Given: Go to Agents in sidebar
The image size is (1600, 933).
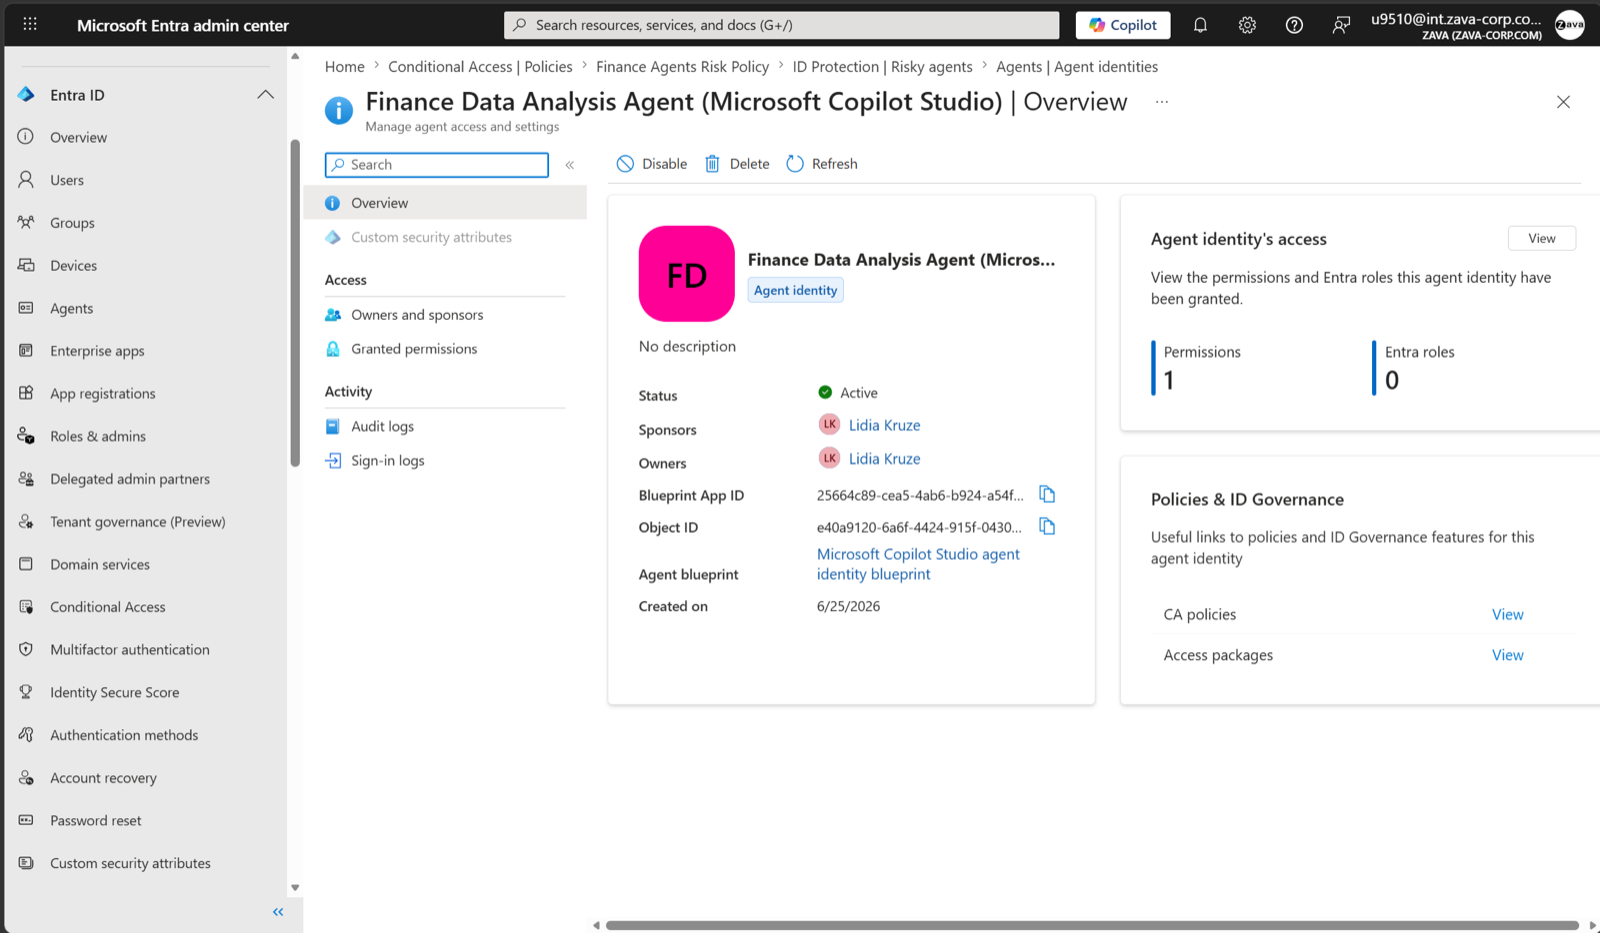Looking at the screenshot, I should pyautogui.click(x=71, y=308).
